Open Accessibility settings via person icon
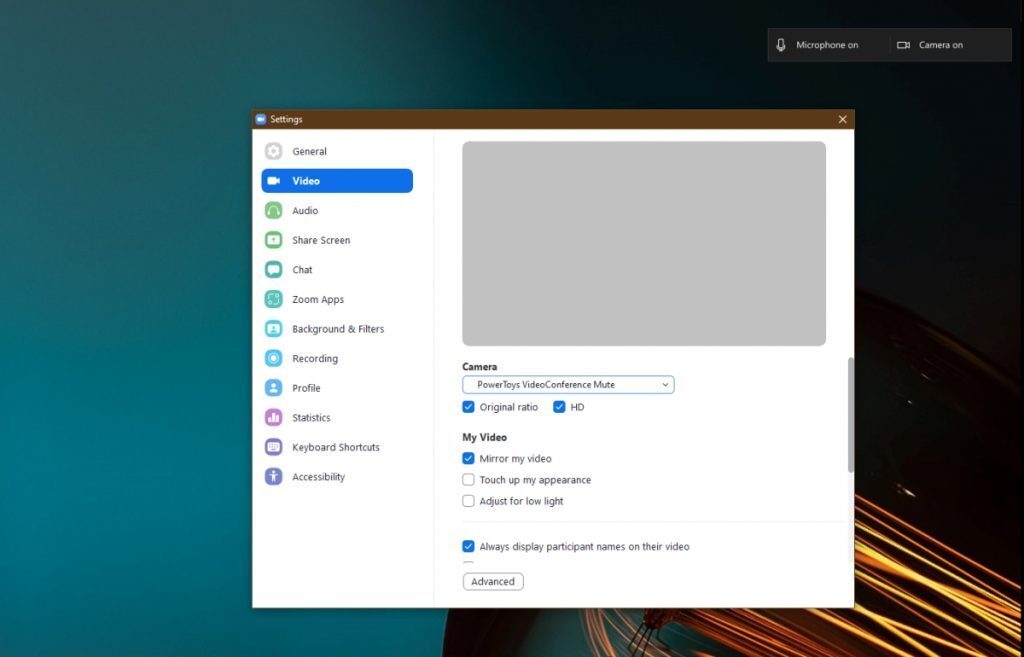1024x657 pixels. [273, 476]
